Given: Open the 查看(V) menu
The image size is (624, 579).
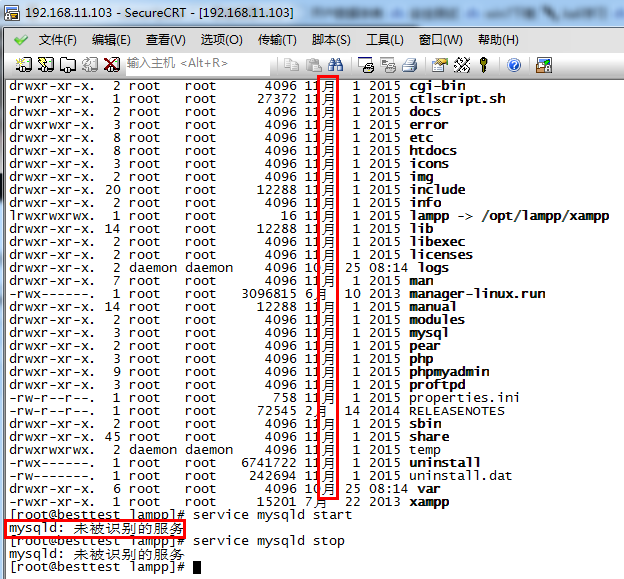Looking at the screenshot, I should pos(166,40).
